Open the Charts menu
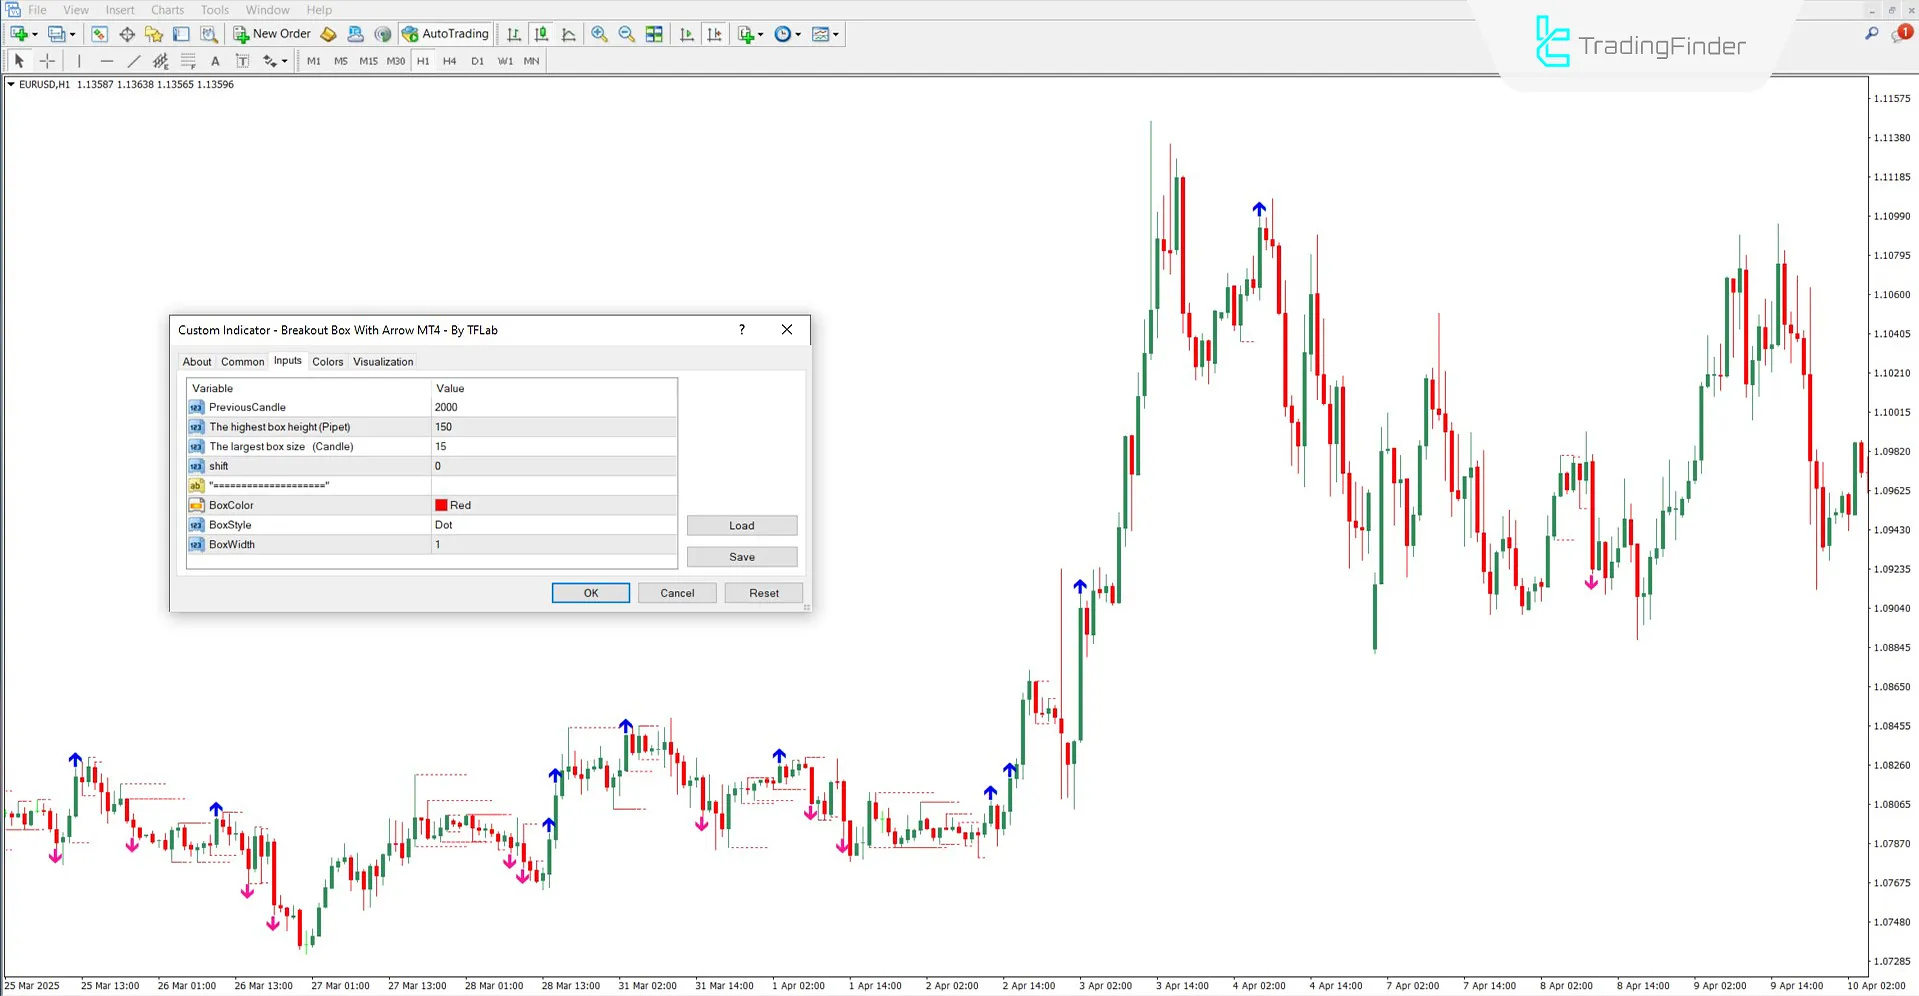Screen dimensions: 1919x996 point(166,9)
